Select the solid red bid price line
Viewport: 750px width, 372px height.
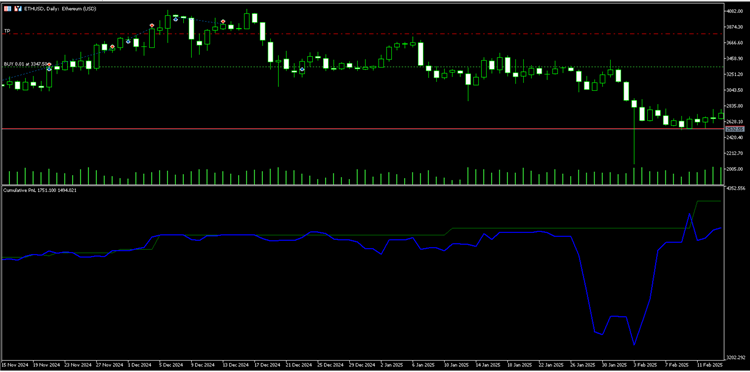click(x=364, y=129)
